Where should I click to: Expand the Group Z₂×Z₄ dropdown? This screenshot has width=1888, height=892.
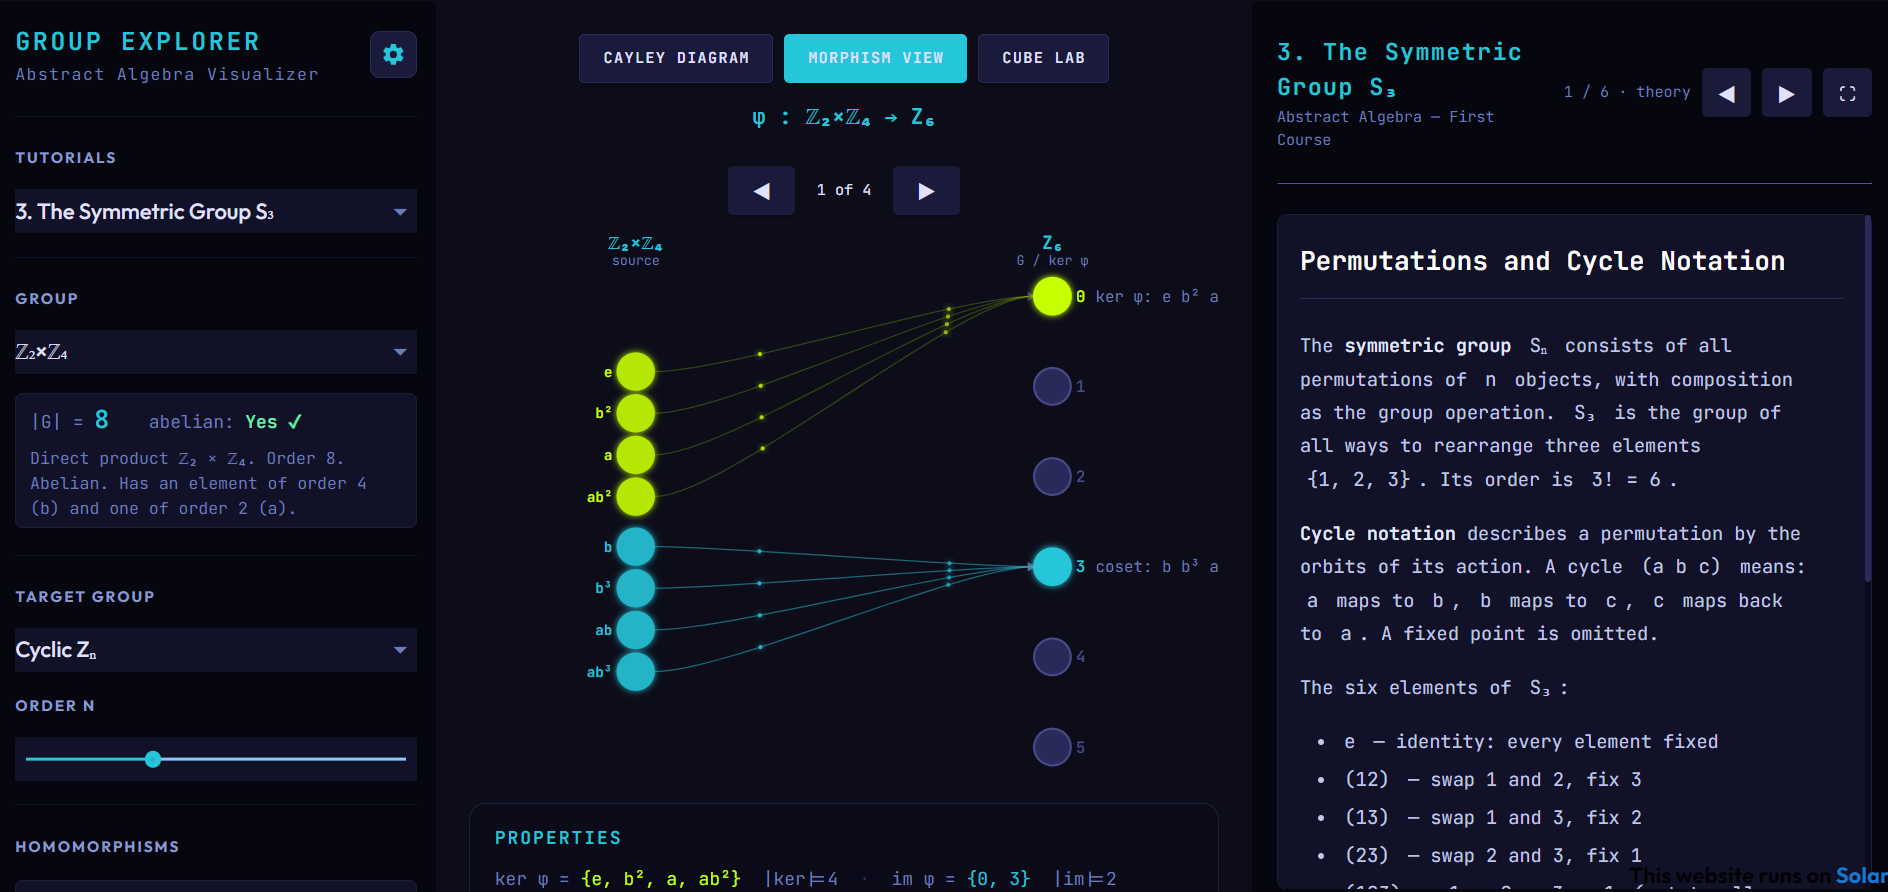coord(215,352)
